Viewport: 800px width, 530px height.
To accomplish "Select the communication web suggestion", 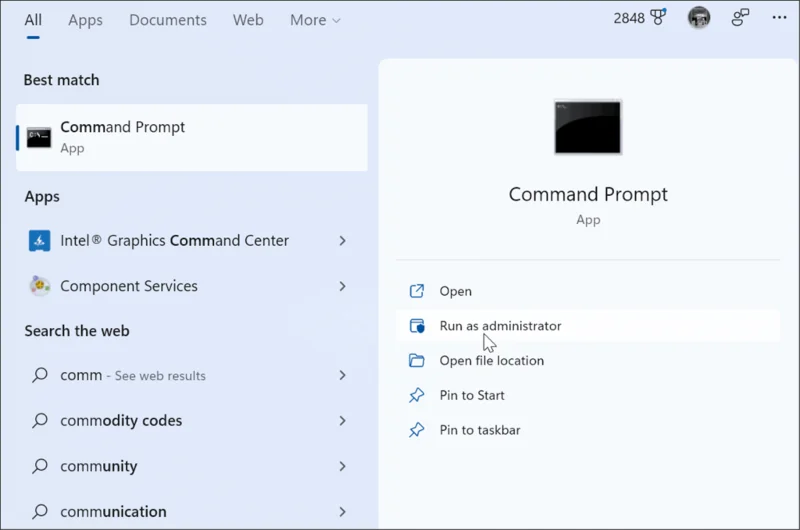I will pyautogui.click(x=113, y=512).
